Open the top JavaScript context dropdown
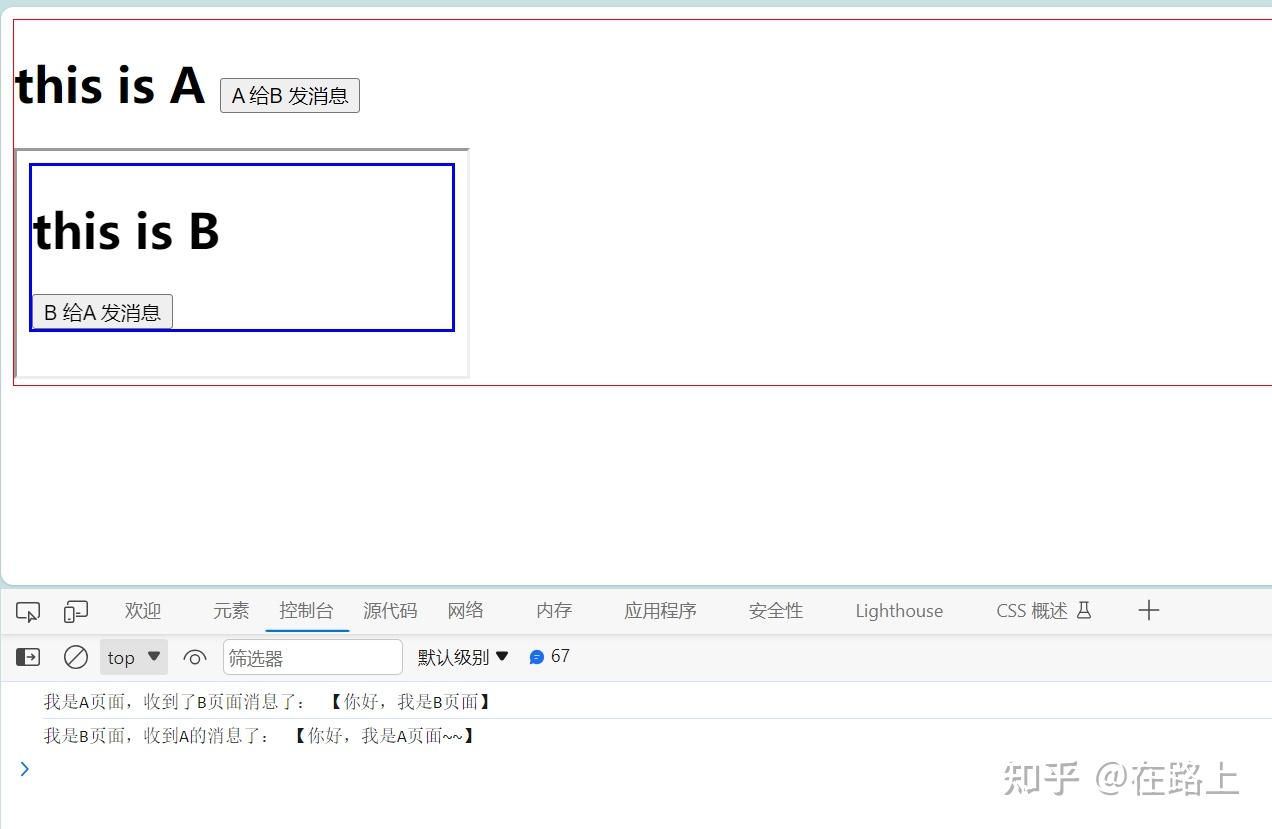 point(134,657)
